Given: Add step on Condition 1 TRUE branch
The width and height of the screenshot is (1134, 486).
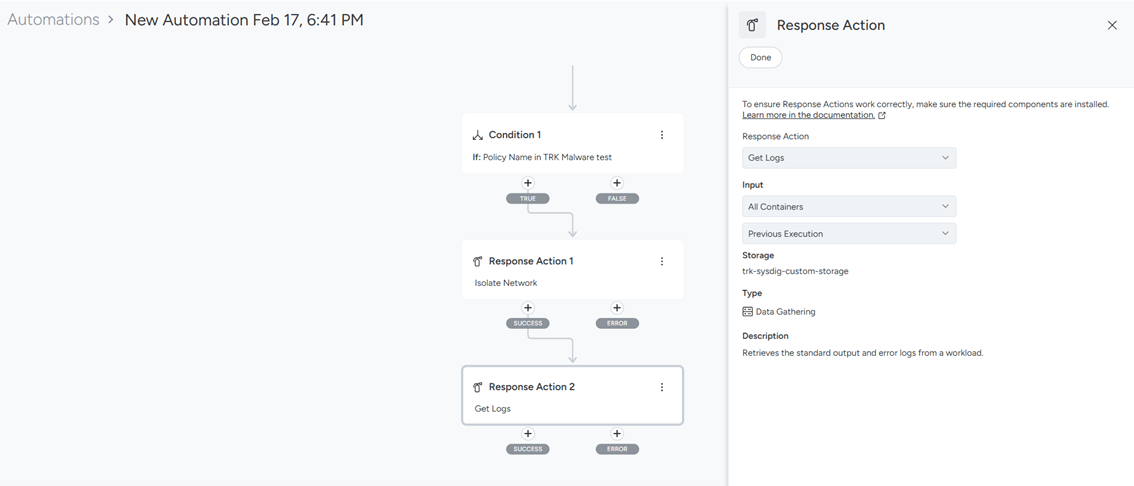Looking at the screenshot, I should tap(528, 183).
